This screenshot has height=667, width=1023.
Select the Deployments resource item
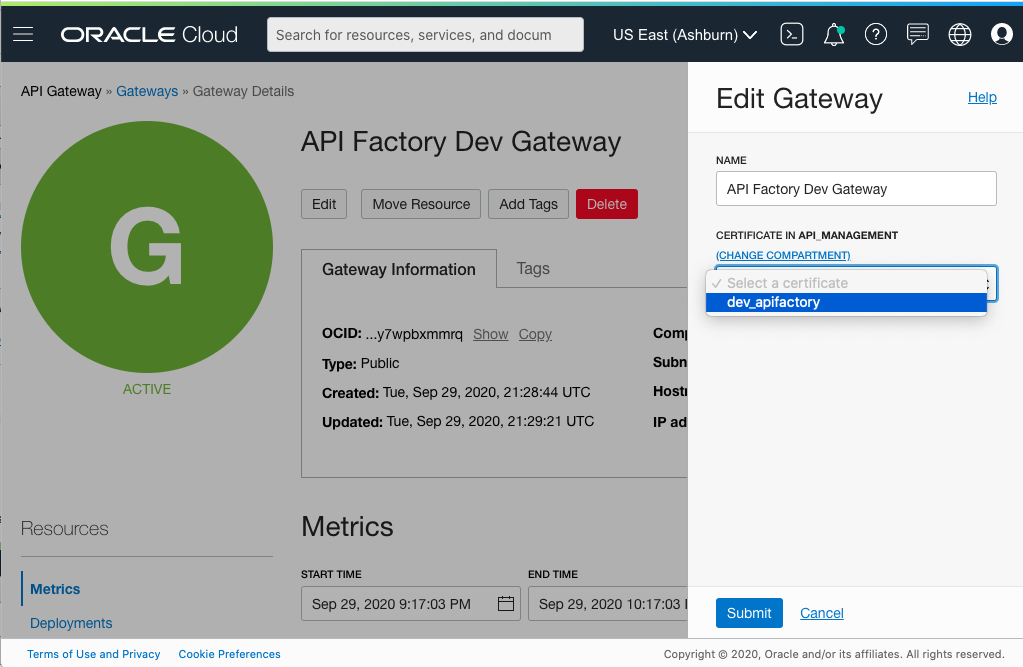pyautogui.click(x=70, y=623)
